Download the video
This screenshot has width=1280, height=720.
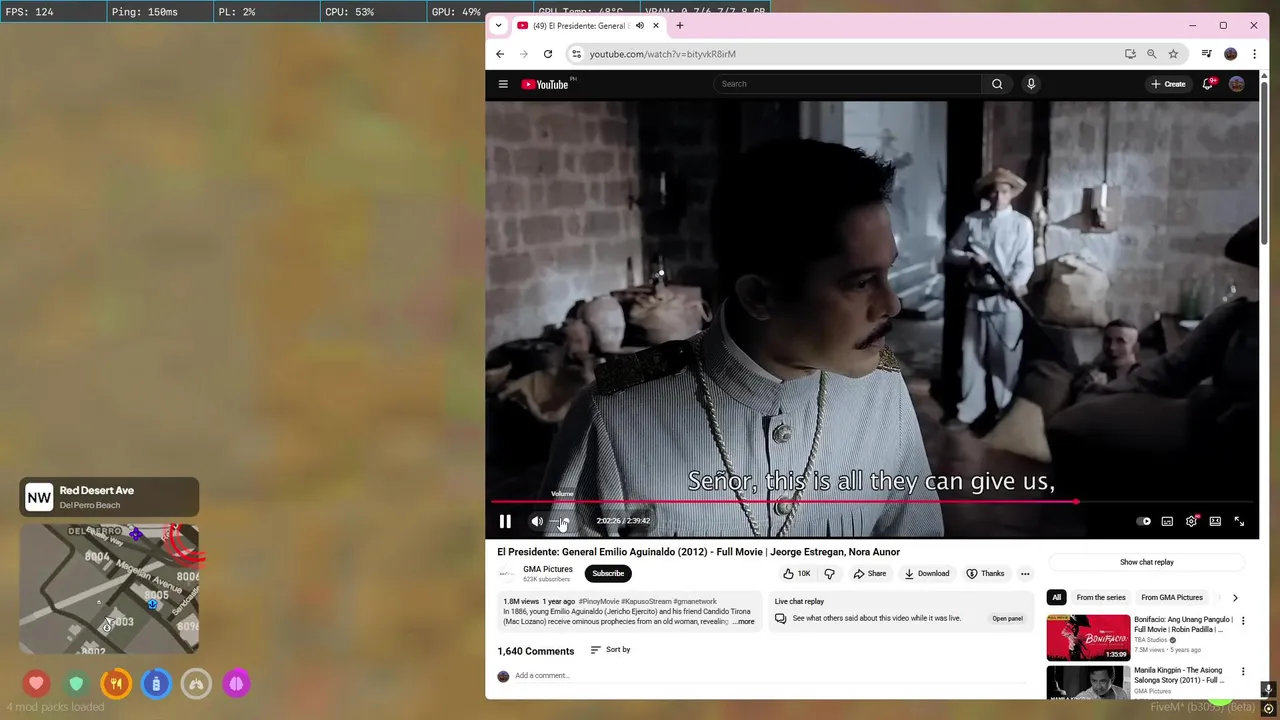point(927,573)
